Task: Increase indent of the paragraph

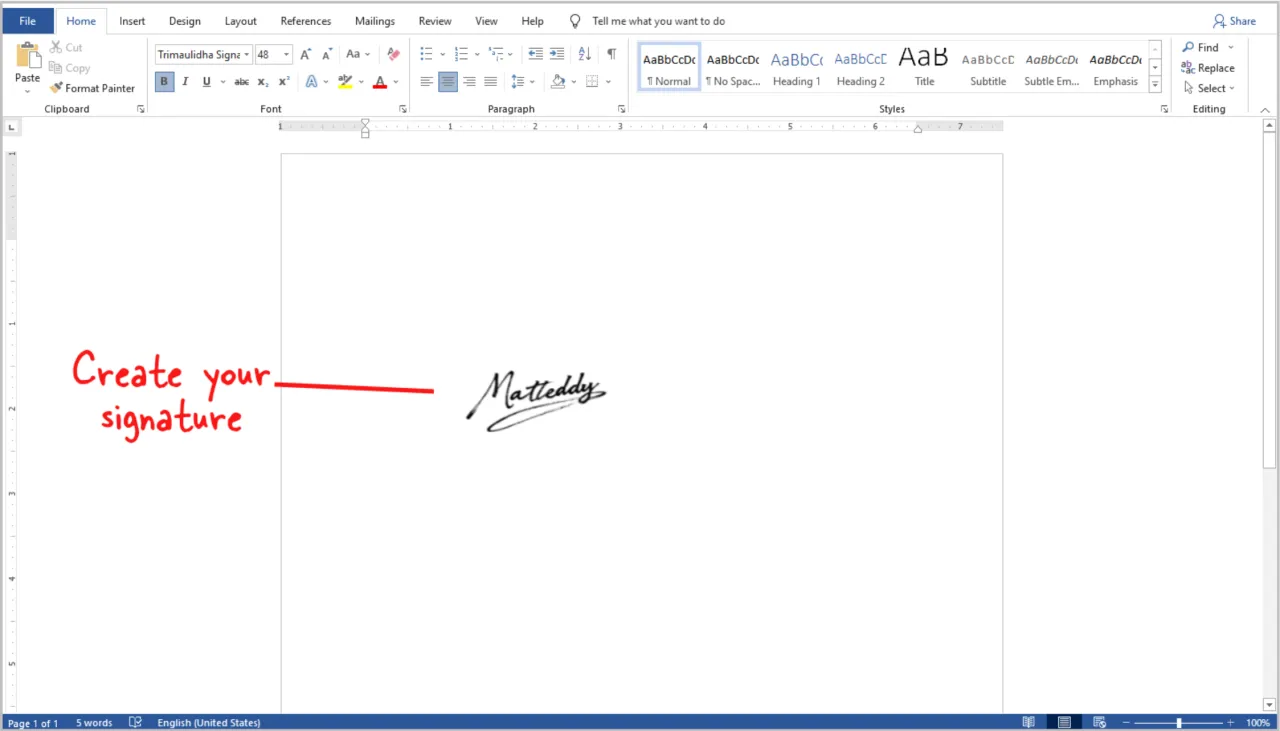Action: click(557, 54)
